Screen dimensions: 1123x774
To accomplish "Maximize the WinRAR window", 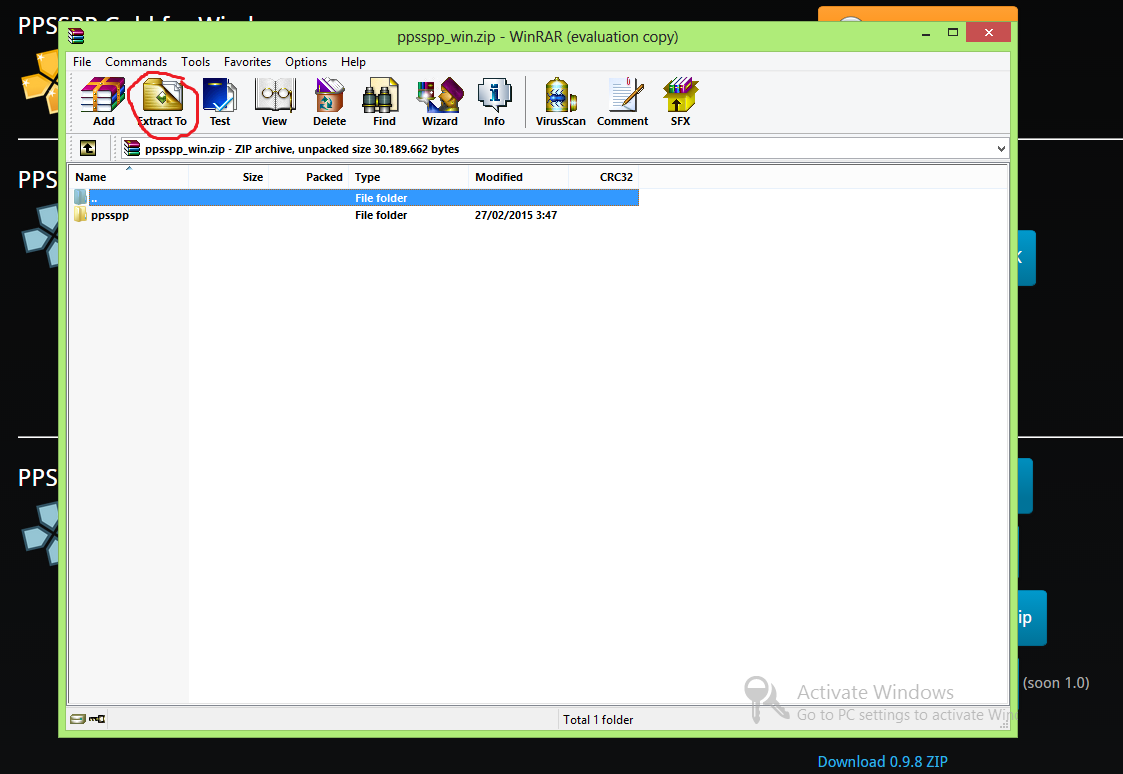I will tap(953, 33).
